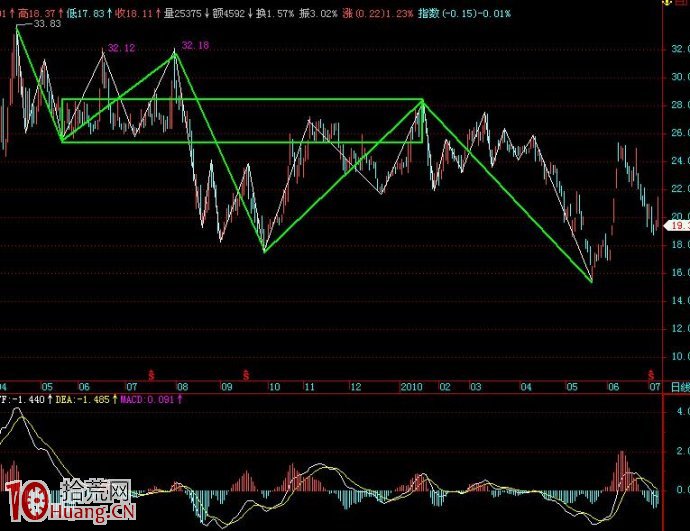Click the MACD:0.091 indicator value

147,399
